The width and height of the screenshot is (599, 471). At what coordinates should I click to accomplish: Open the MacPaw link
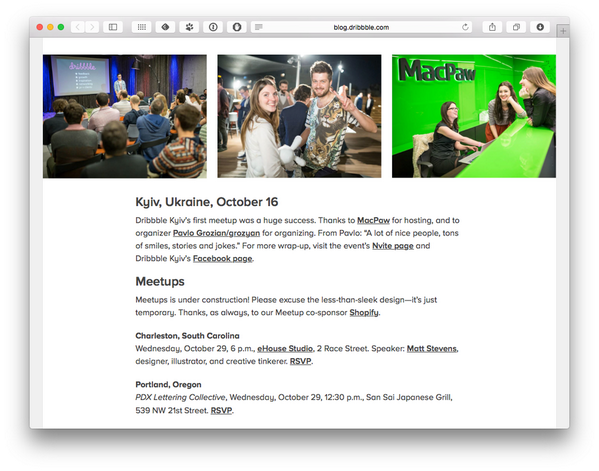coord(373,220)
